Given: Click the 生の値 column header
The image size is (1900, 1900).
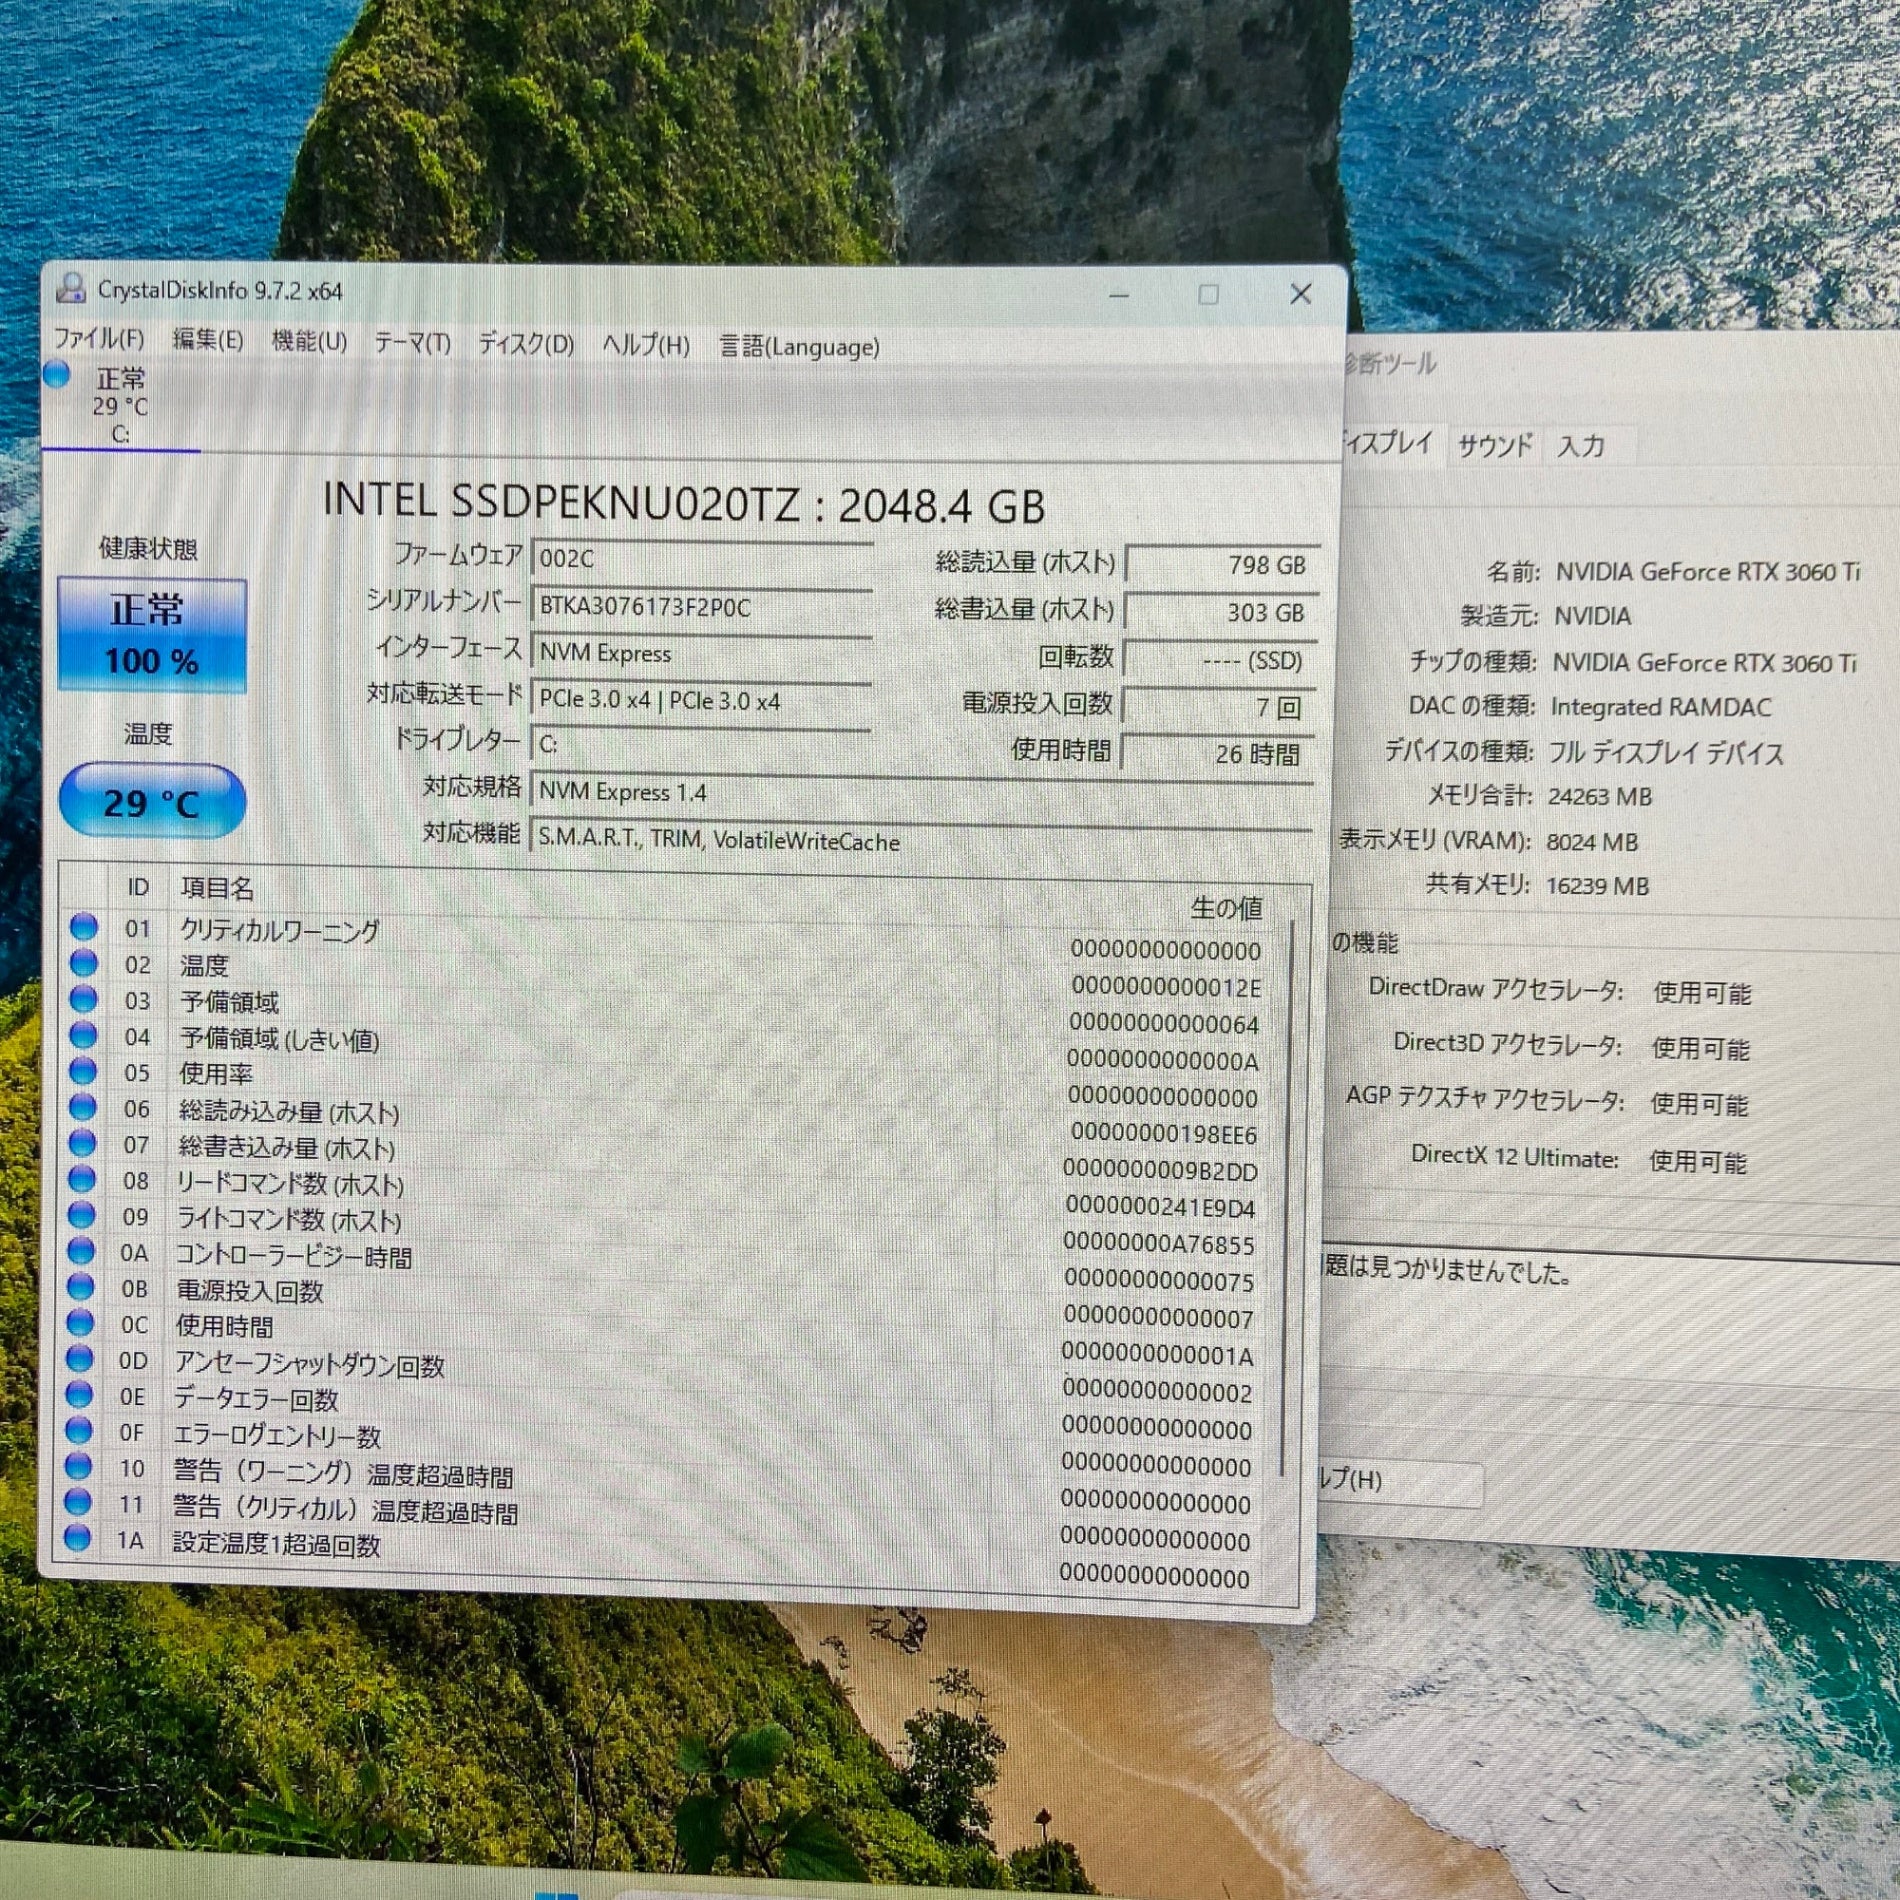Looking at the screenshot, I should (1226, 908).
